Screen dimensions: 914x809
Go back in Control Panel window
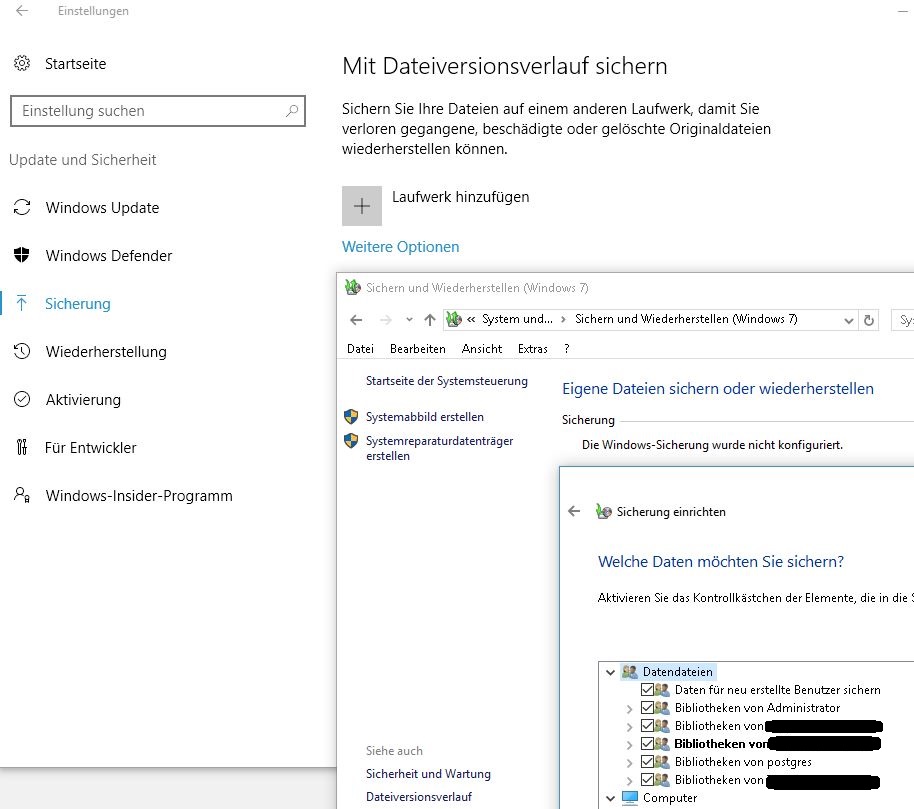[x=356, y=319]
